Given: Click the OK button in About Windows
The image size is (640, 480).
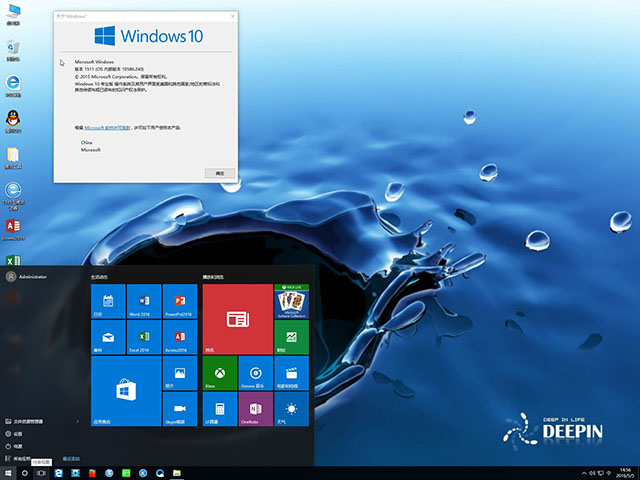Looking at the screenshot, I should 219,173.
